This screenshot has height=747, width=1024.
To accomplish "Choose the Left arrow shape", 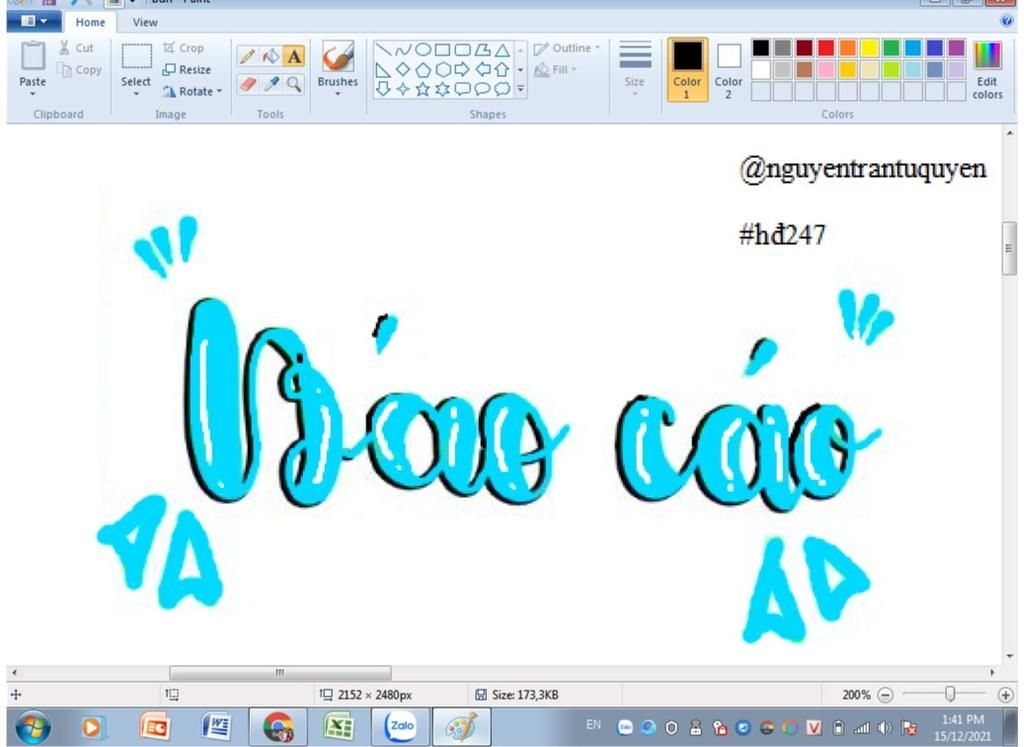I will (482, 69).
